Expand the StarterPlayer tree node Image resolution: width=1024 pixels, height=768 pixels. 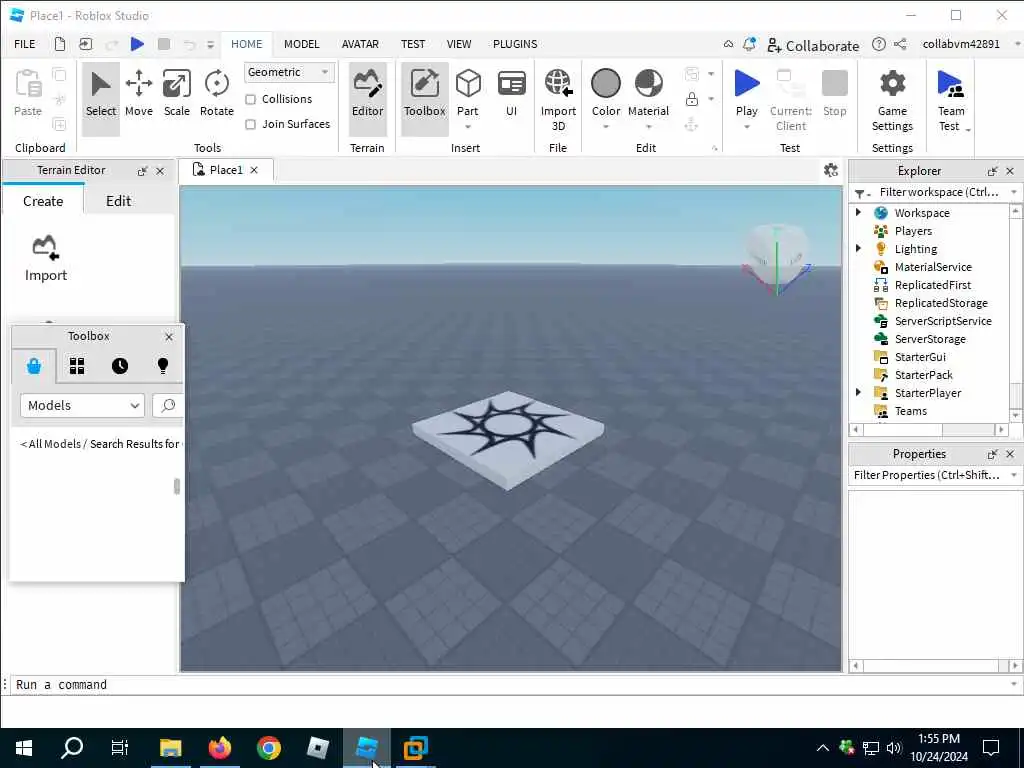point(858,392)
